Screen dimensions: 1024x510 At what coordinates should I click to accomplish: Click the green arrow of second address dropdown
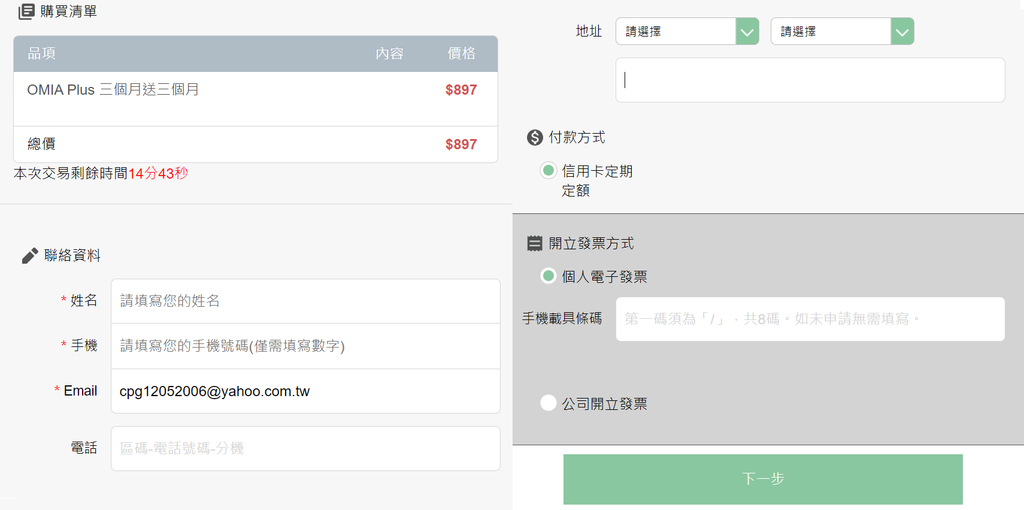pos(902,31)
